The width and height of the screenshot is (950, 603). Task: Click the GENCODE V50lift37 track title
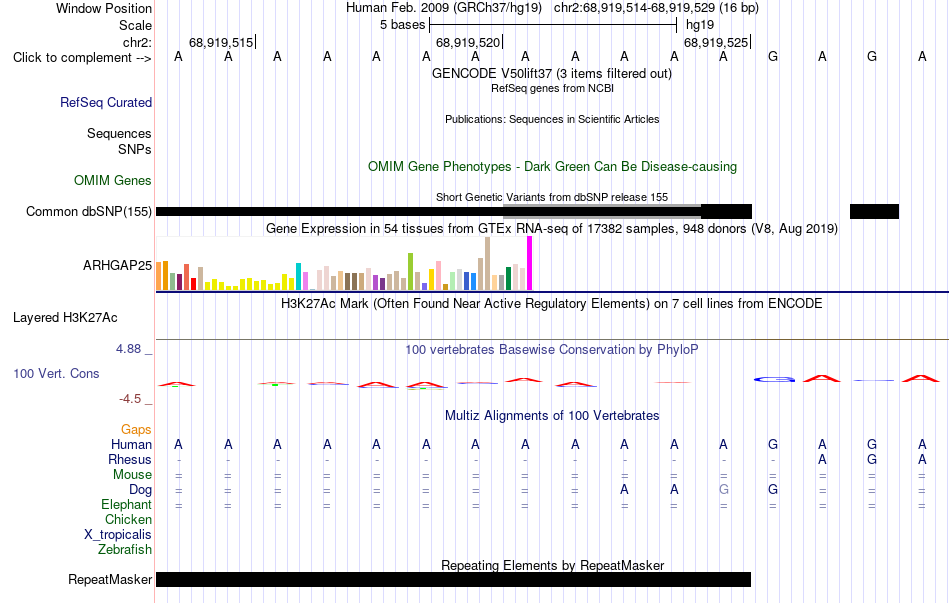coord(552,73)
